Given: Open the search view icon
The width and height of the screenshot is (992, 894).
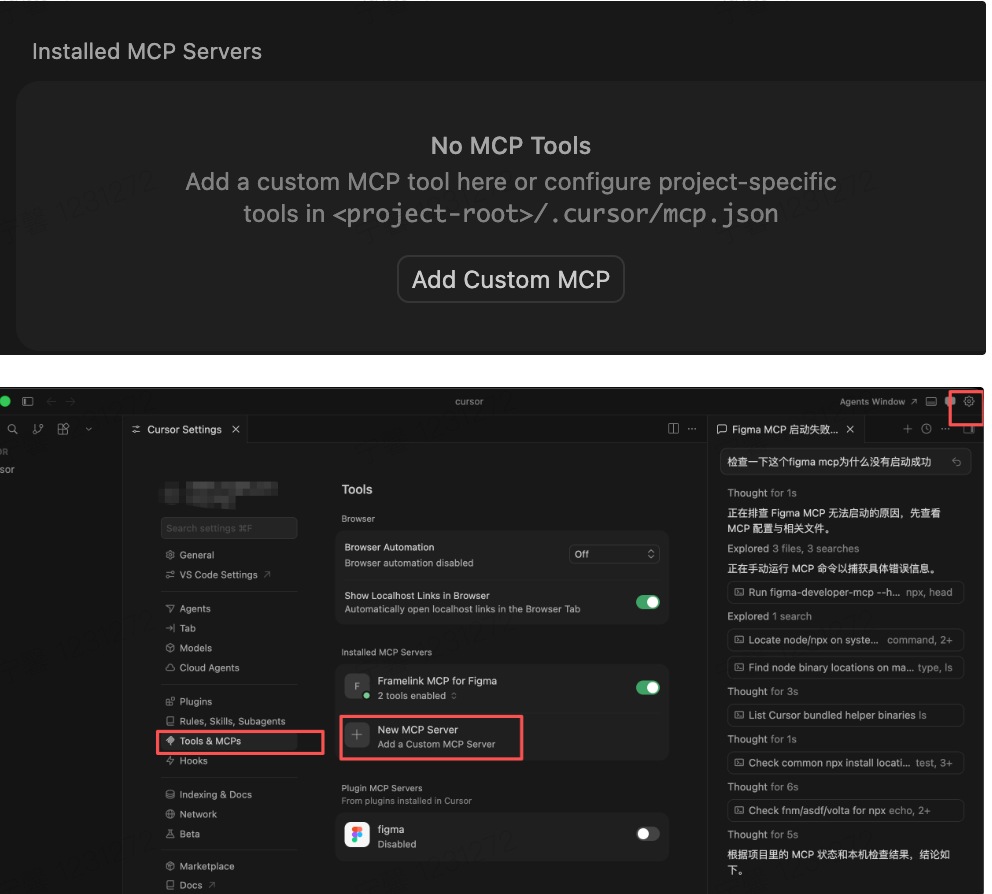Looking at the screenshot, I should point(12,429).
